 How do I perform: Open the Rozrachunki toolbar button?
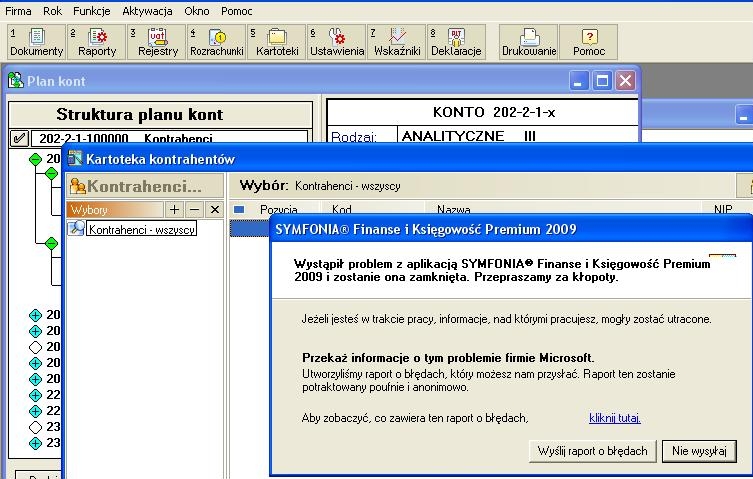click(217, 42)
